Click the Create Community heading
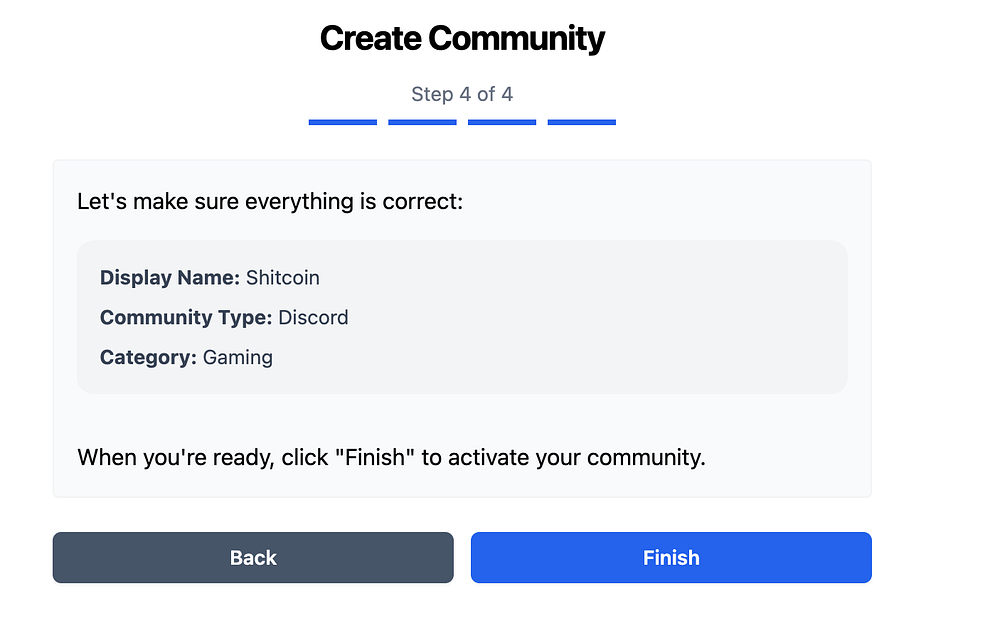 pos(462,39)
